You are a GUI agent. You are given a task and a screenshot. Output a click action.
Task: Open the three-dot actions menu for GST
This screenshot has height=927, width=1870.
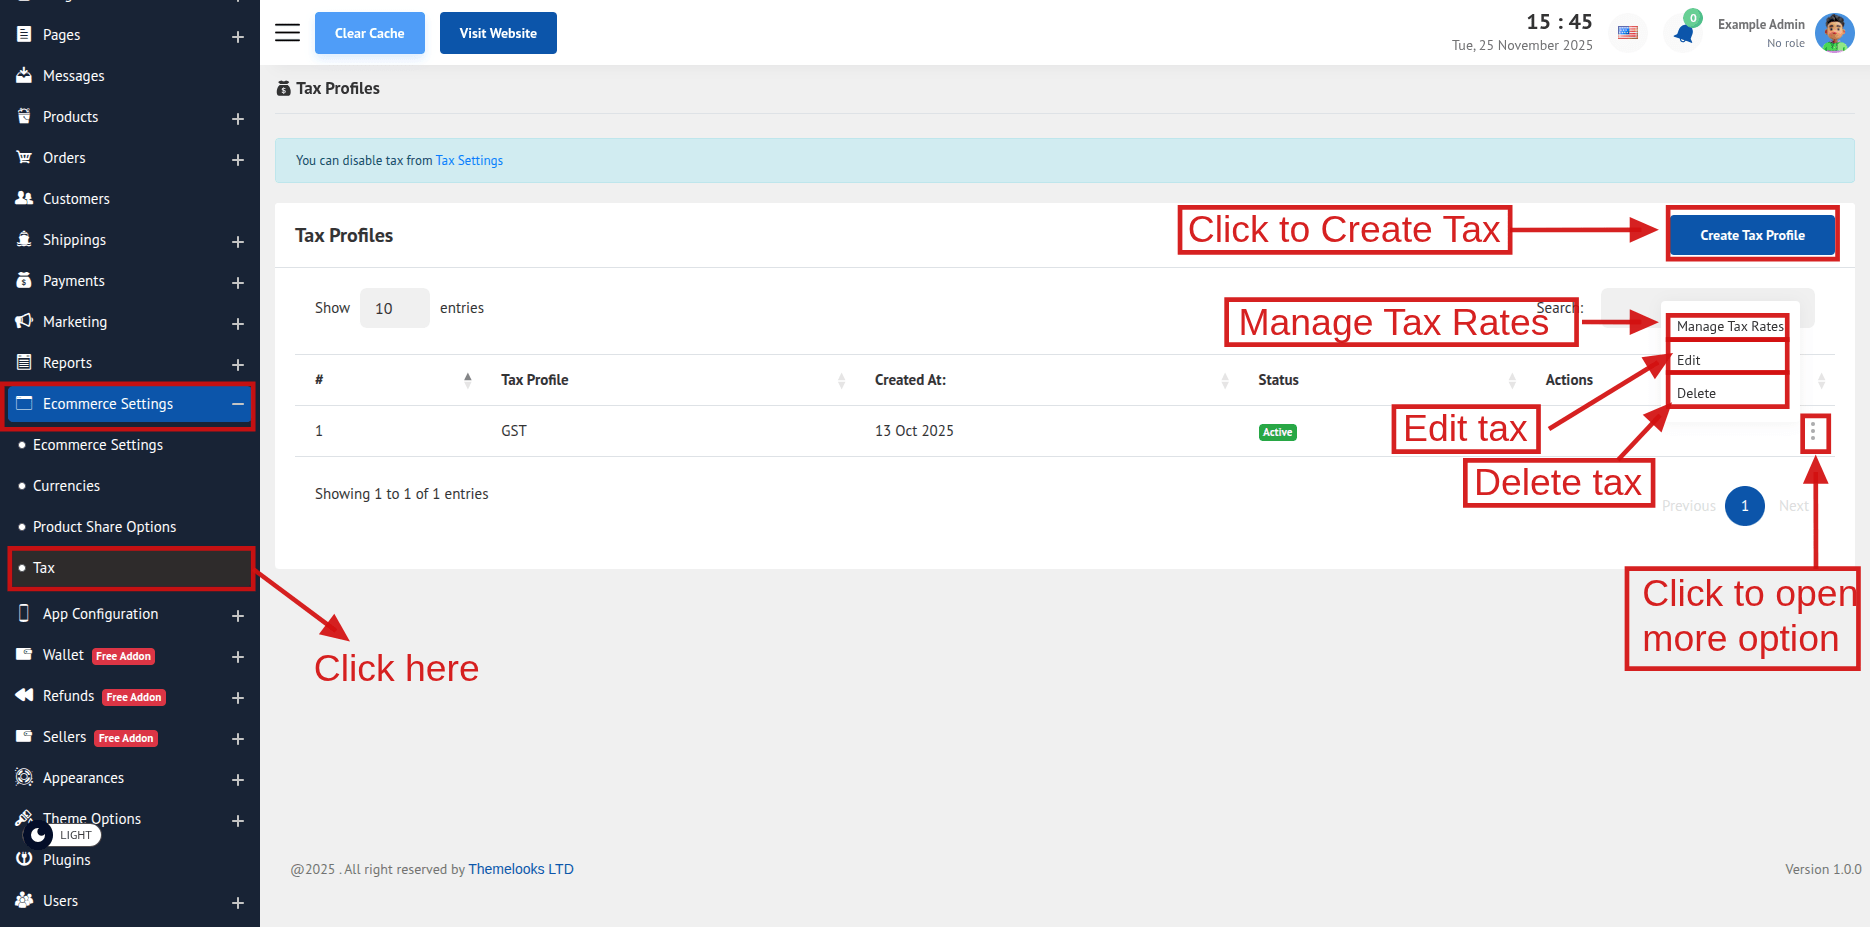(1813, 433)
